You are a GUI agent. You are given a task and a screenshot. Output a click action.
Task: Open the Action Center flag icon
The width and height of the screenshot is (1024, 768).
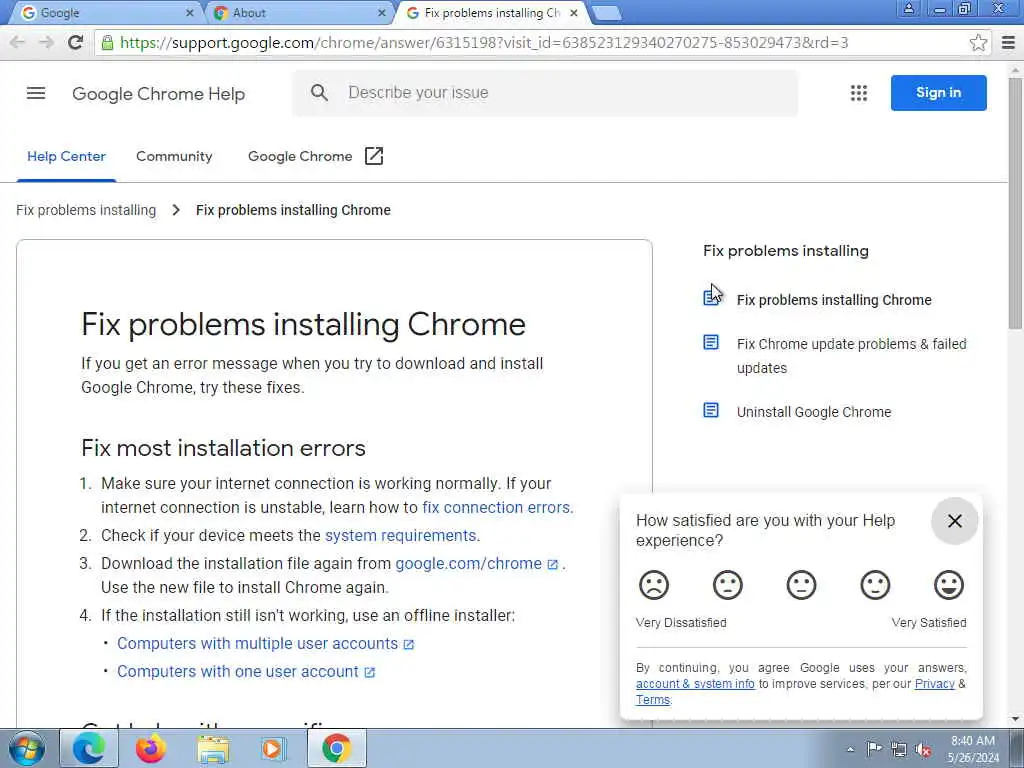coord(874,748)
